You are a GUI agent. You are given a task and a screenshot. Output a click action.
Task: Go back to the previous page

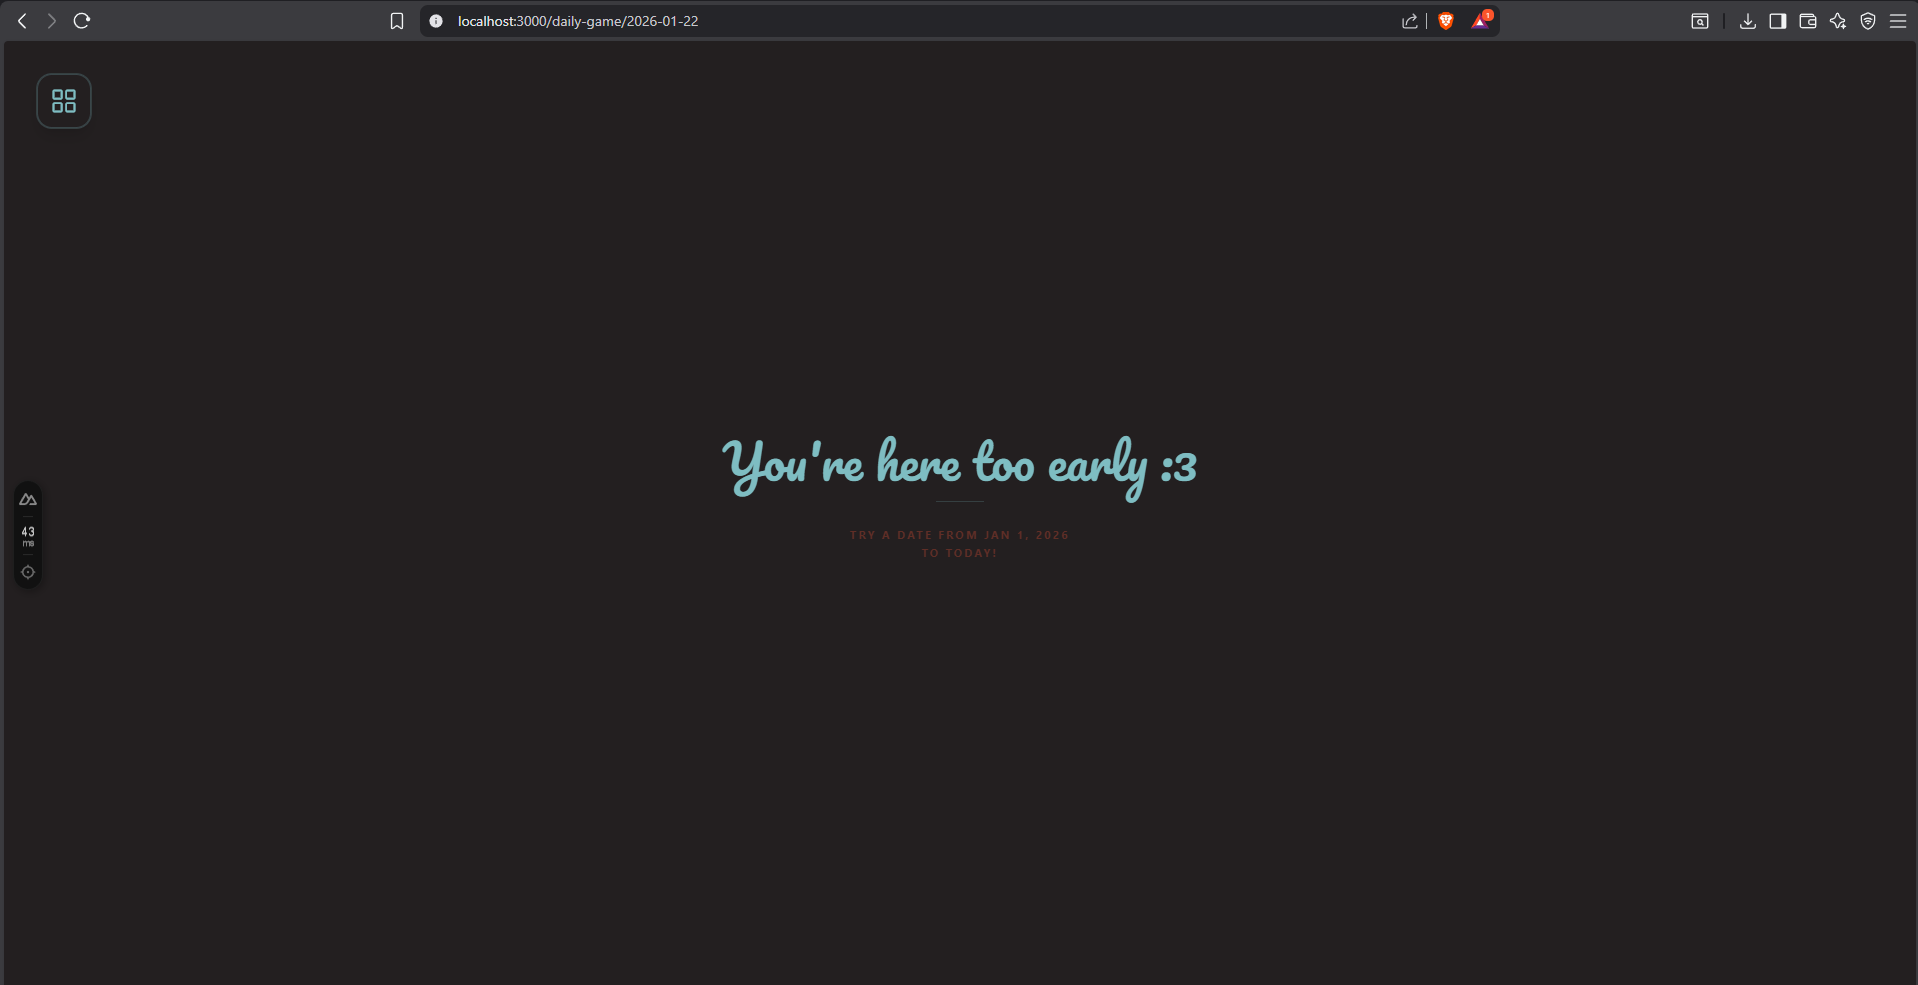pos(22,21)
